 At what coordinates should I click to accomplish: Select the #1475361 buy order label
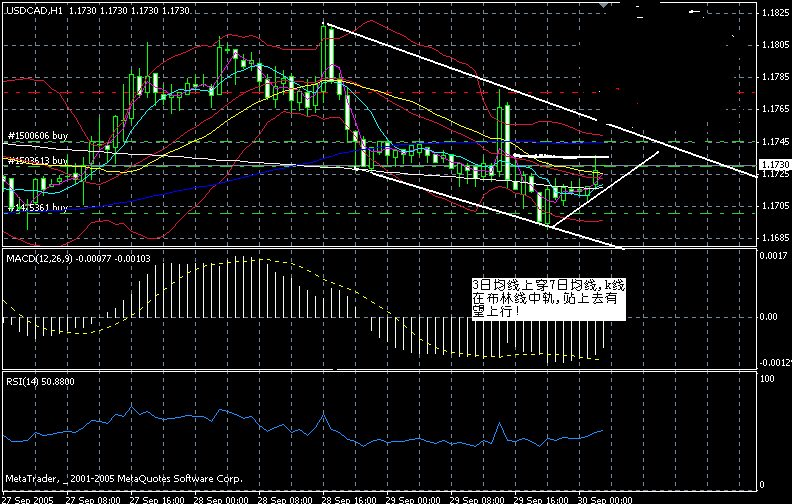pyautogui.click(x=38, y=208)
